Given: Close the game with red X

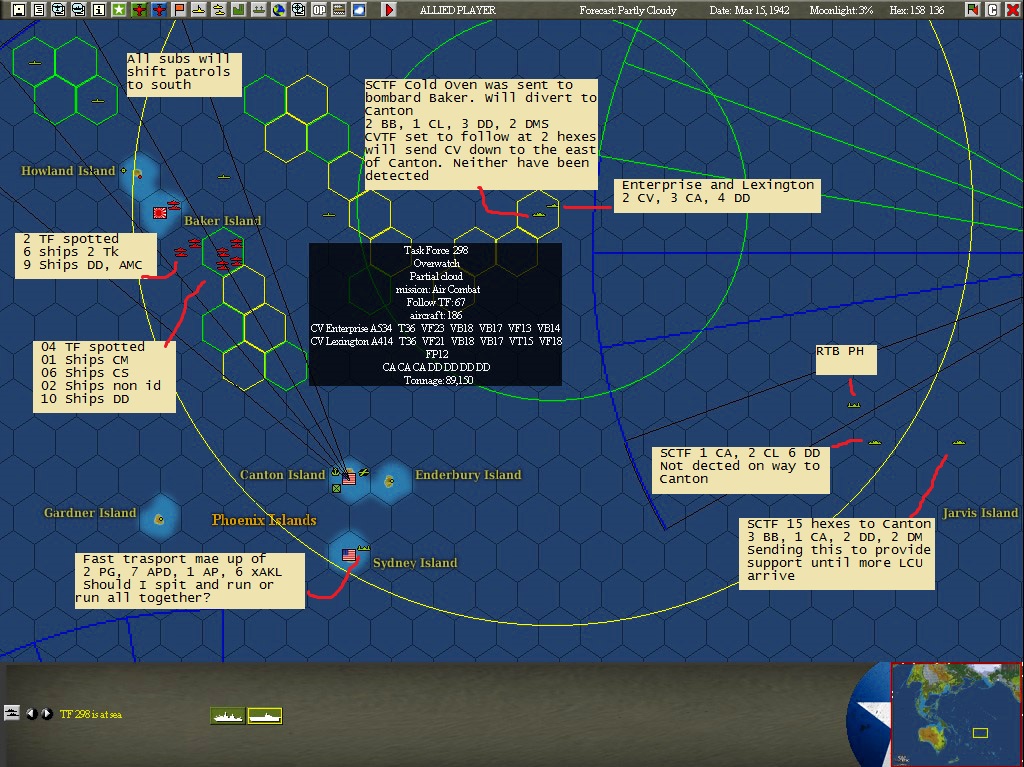Looking at the screenshot, I should 1012,10.
